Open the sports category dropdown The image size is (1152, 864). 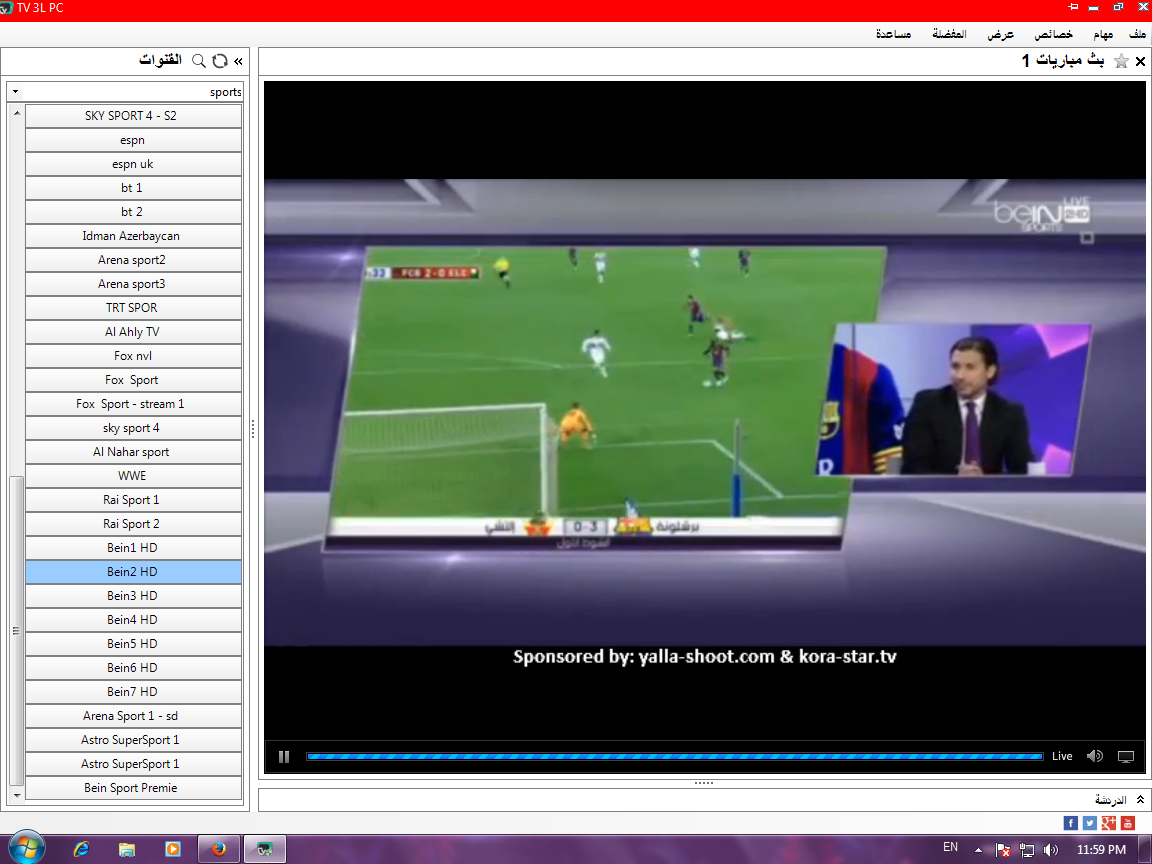coord(15,92)
